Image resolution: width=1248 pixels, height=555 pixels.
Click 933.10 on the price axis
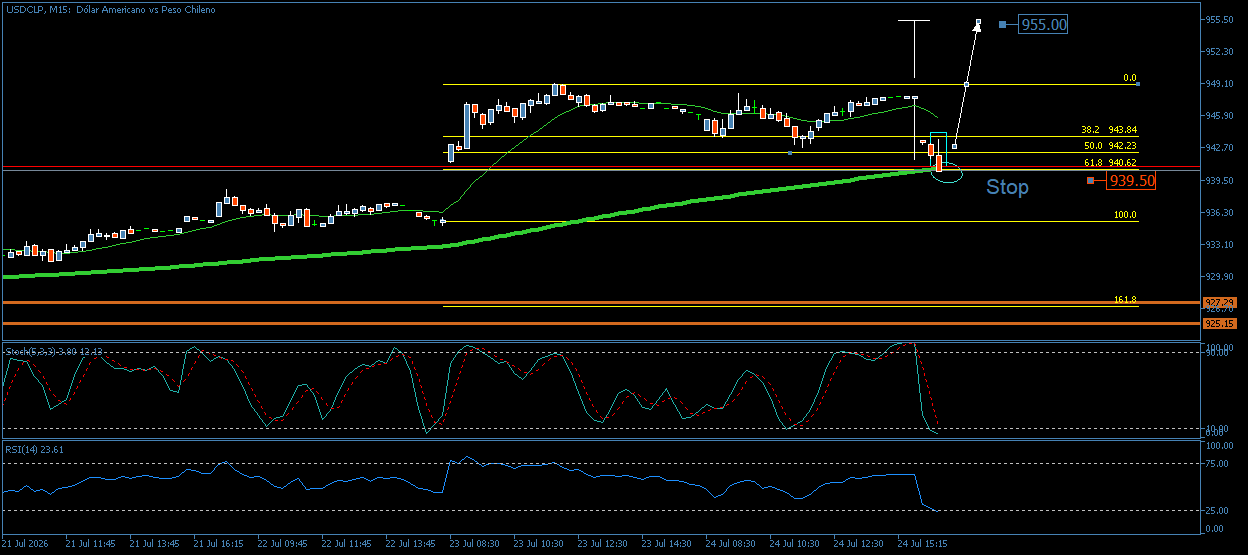(1218, 244)
